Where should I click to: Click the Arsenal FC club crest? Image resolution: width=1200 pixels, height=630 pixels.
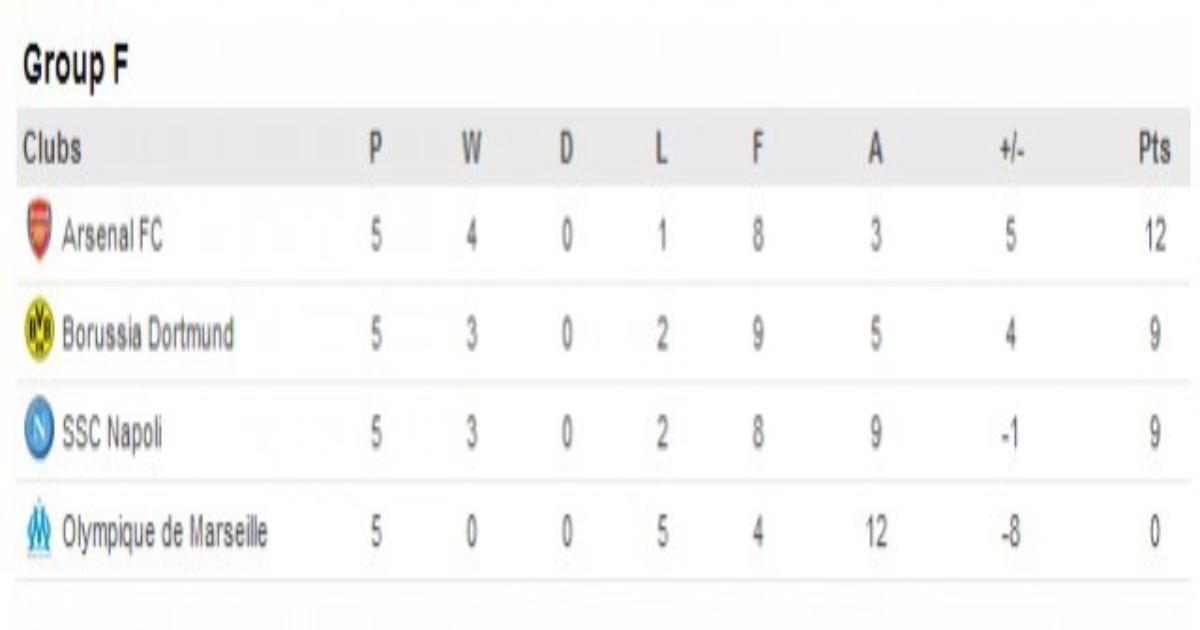[x=39, y=229]
